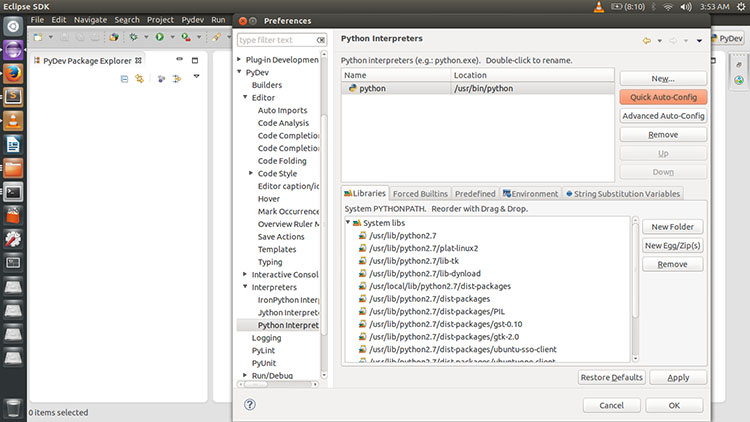Switch to the Environment tab
This screenshot has height=422, width=750.
click(x=530, y=194)
